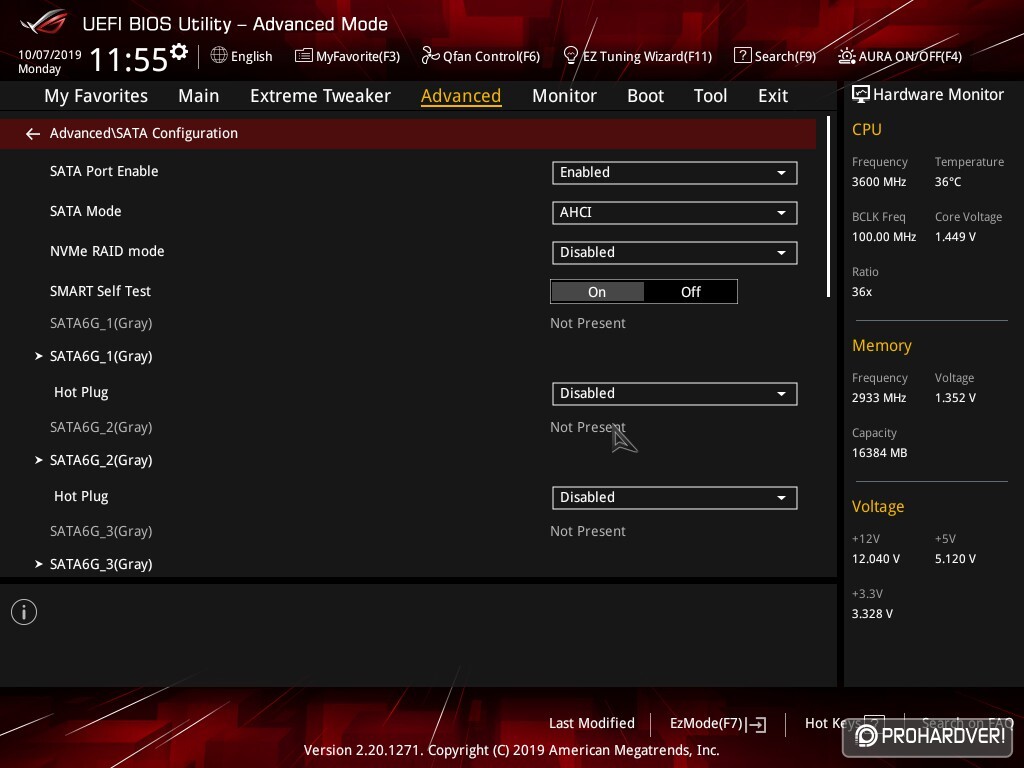This screenshot has width=1024, height=768.
Task: Click the EzMode exit arrow icon
Action: (x=758, y=724)
